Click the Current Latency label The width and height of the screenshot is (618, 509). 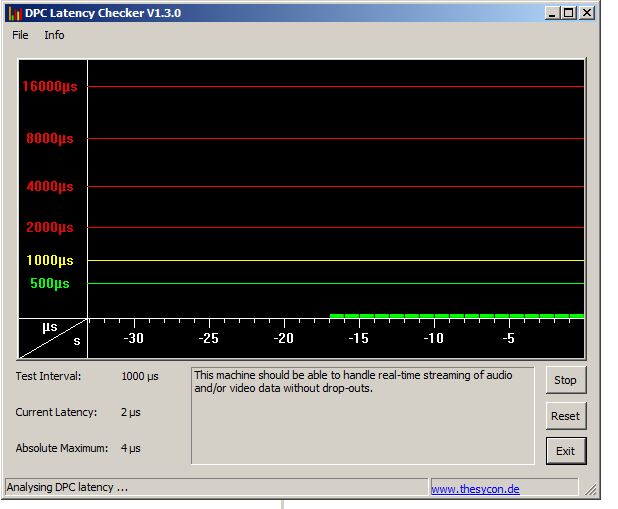pos(56,412)
